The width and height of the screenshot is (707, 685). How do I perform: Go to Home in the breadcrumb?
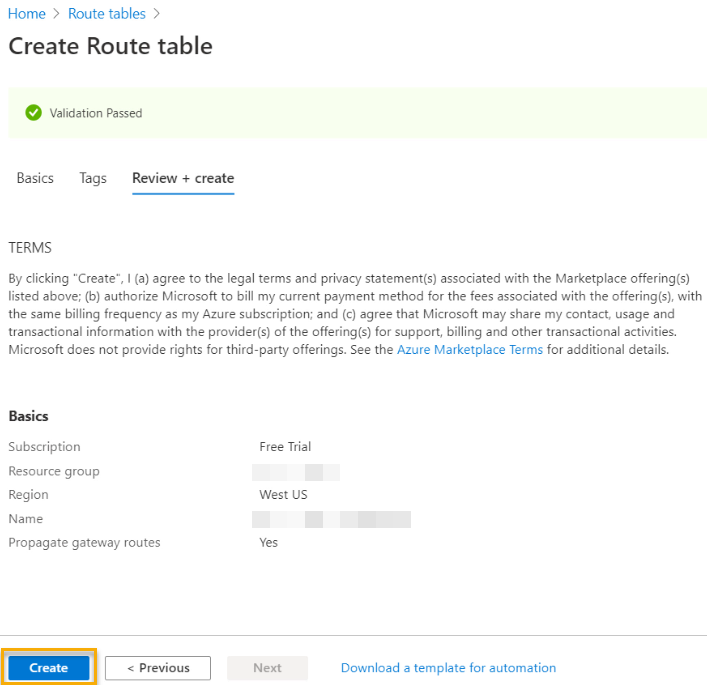tap(27, 14)
